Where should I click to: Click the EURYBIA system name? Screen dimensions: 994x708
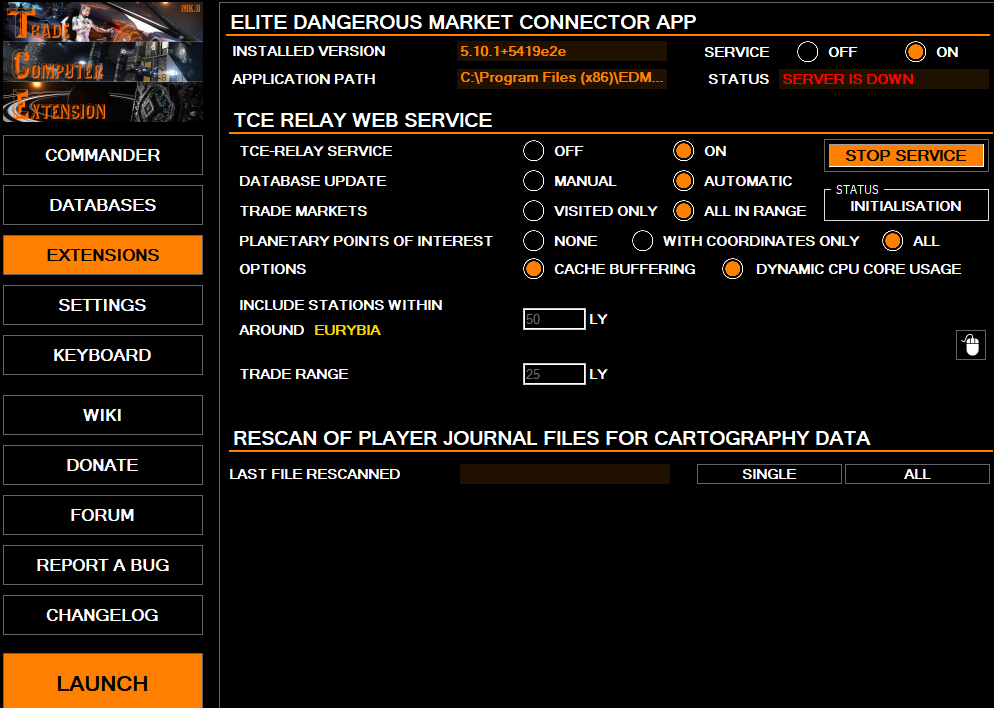coord(347,330)
